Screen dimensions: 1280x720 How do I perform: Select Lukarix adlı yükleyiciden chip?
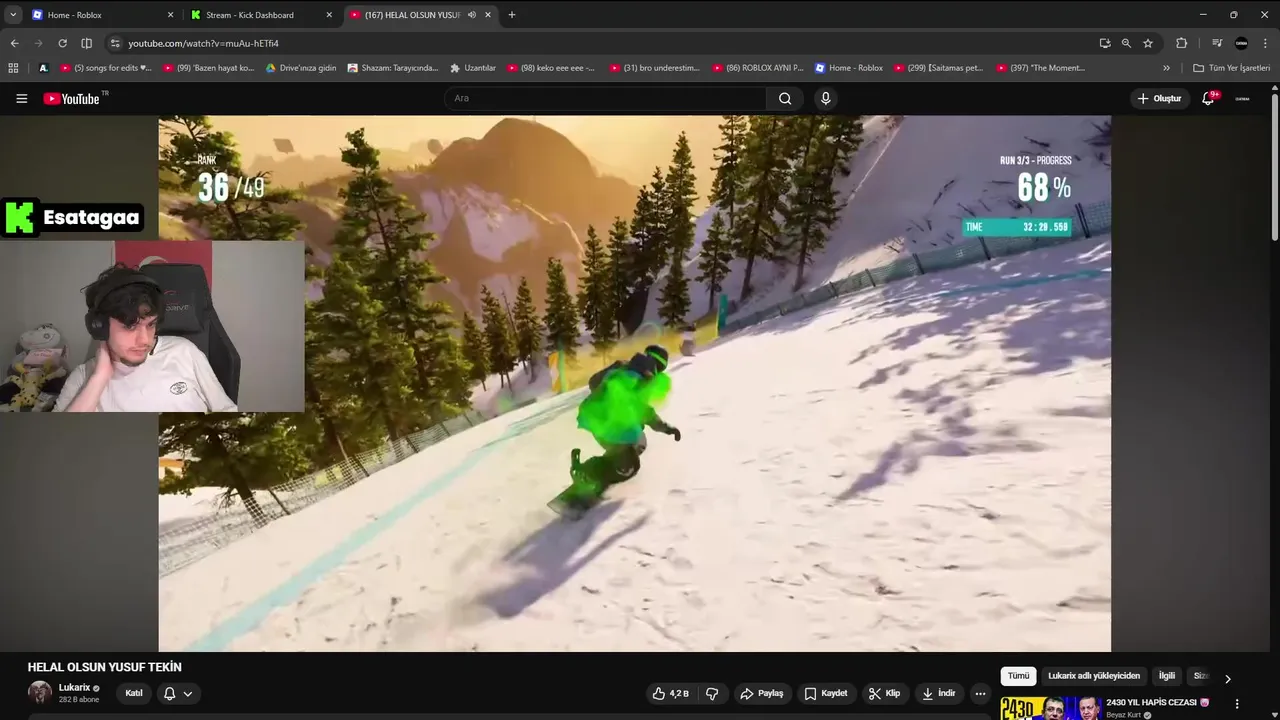[x=1094, y=676]
